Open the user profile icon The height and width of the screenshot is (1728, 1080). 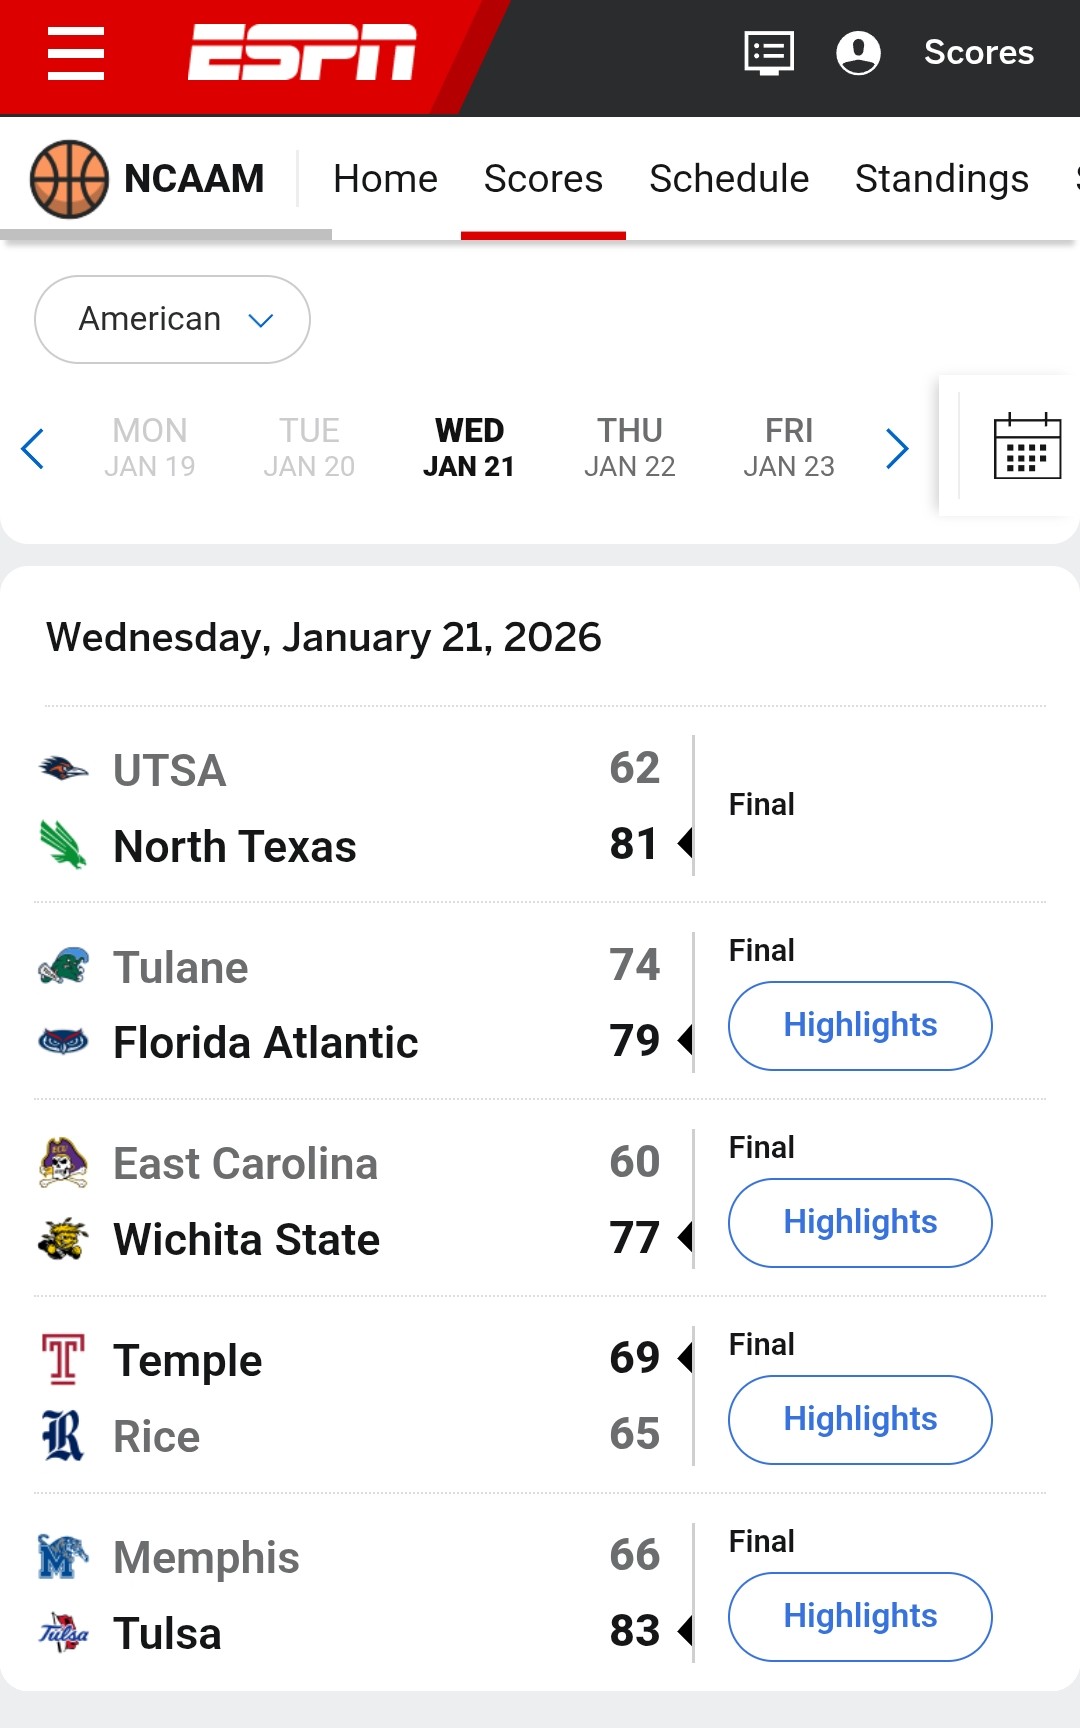[858, 52]
